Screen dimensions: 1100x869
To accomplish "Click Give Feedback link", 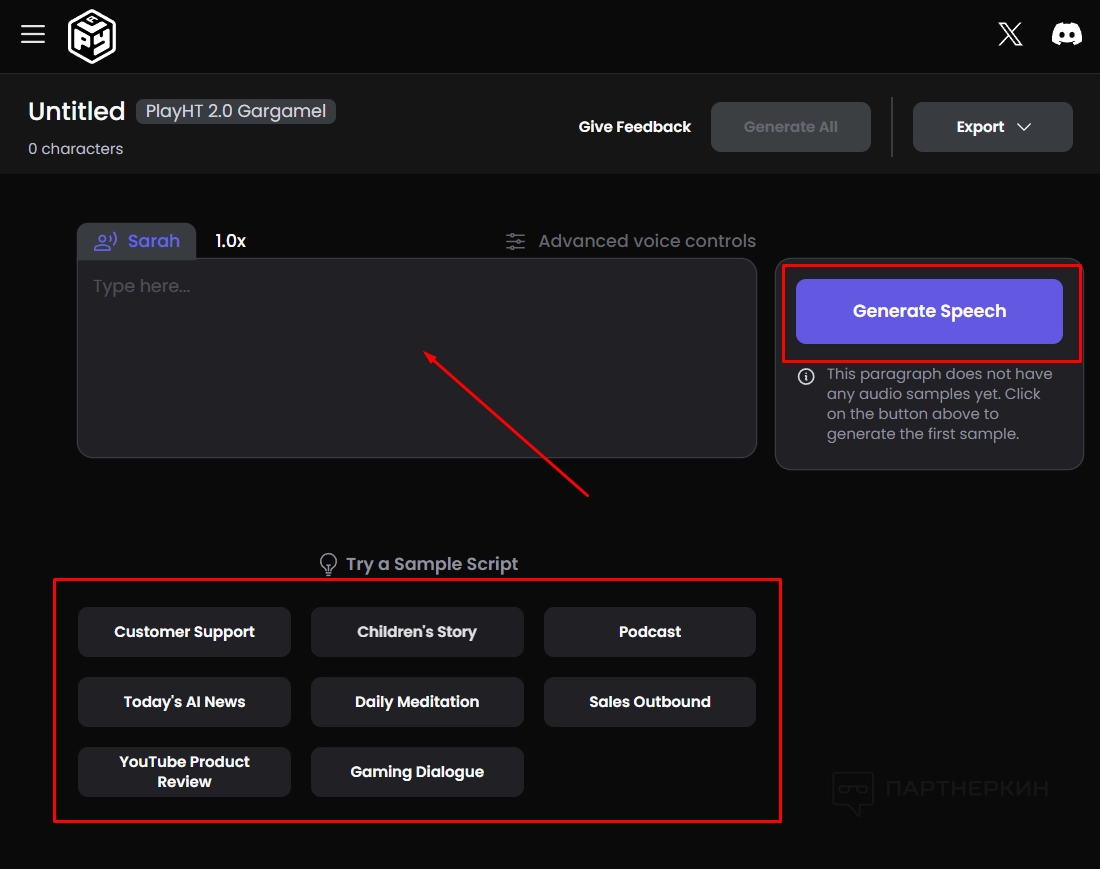I will [x=634, y=127].
